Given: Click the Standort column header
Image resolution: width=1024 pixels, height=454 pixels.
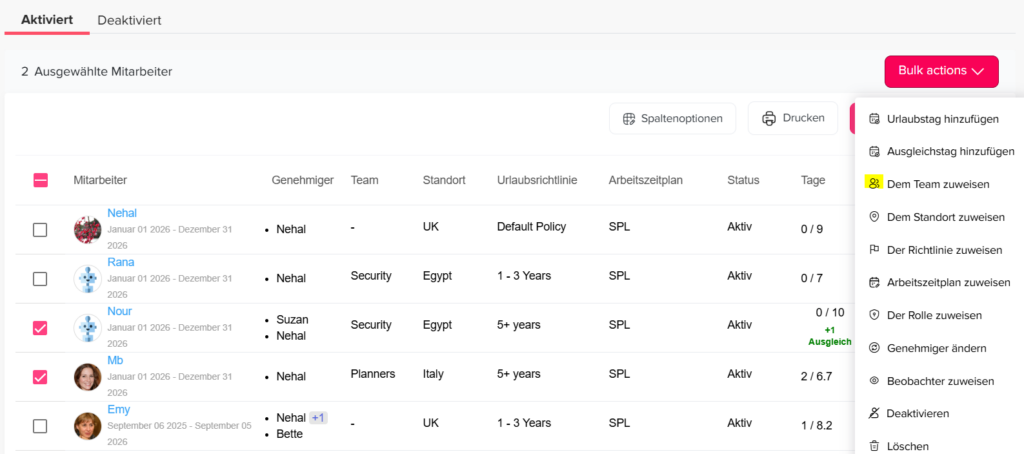Looking at the screenshot, I should coord(444,180).
